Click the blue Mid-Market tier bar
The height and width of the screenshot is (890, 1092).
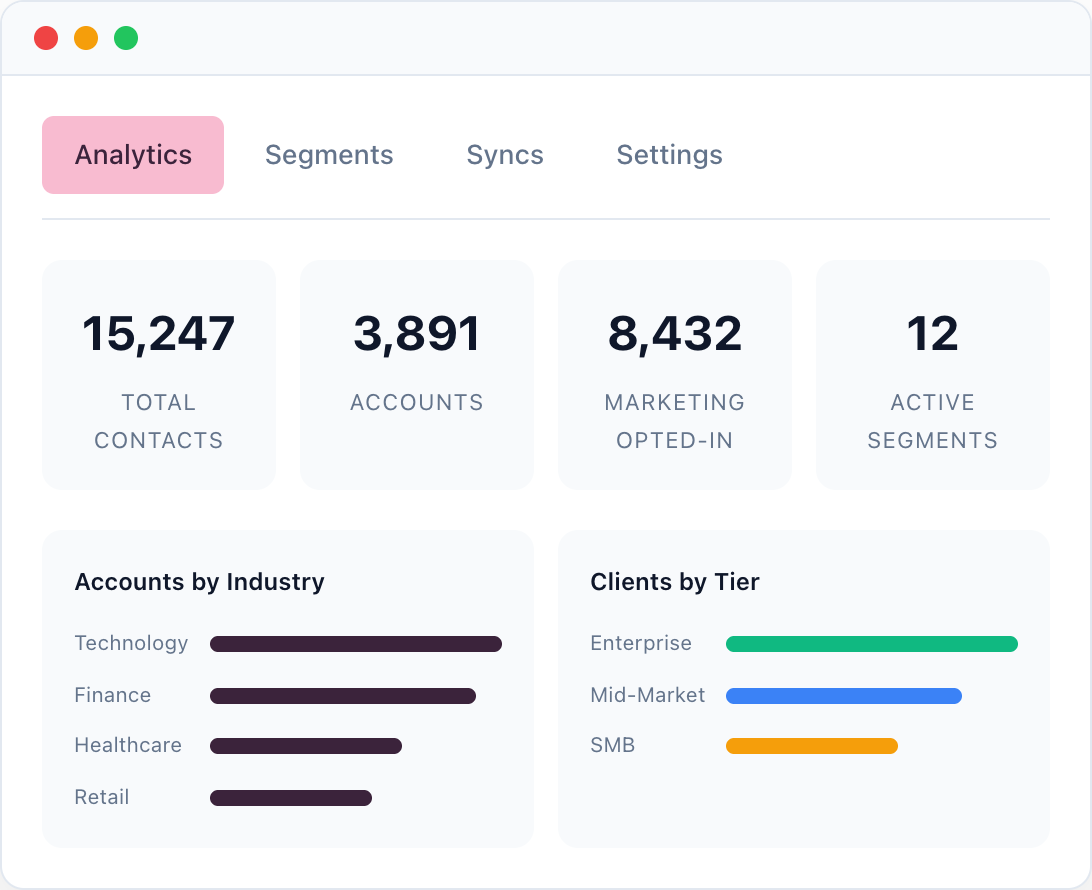coord(844,696)
